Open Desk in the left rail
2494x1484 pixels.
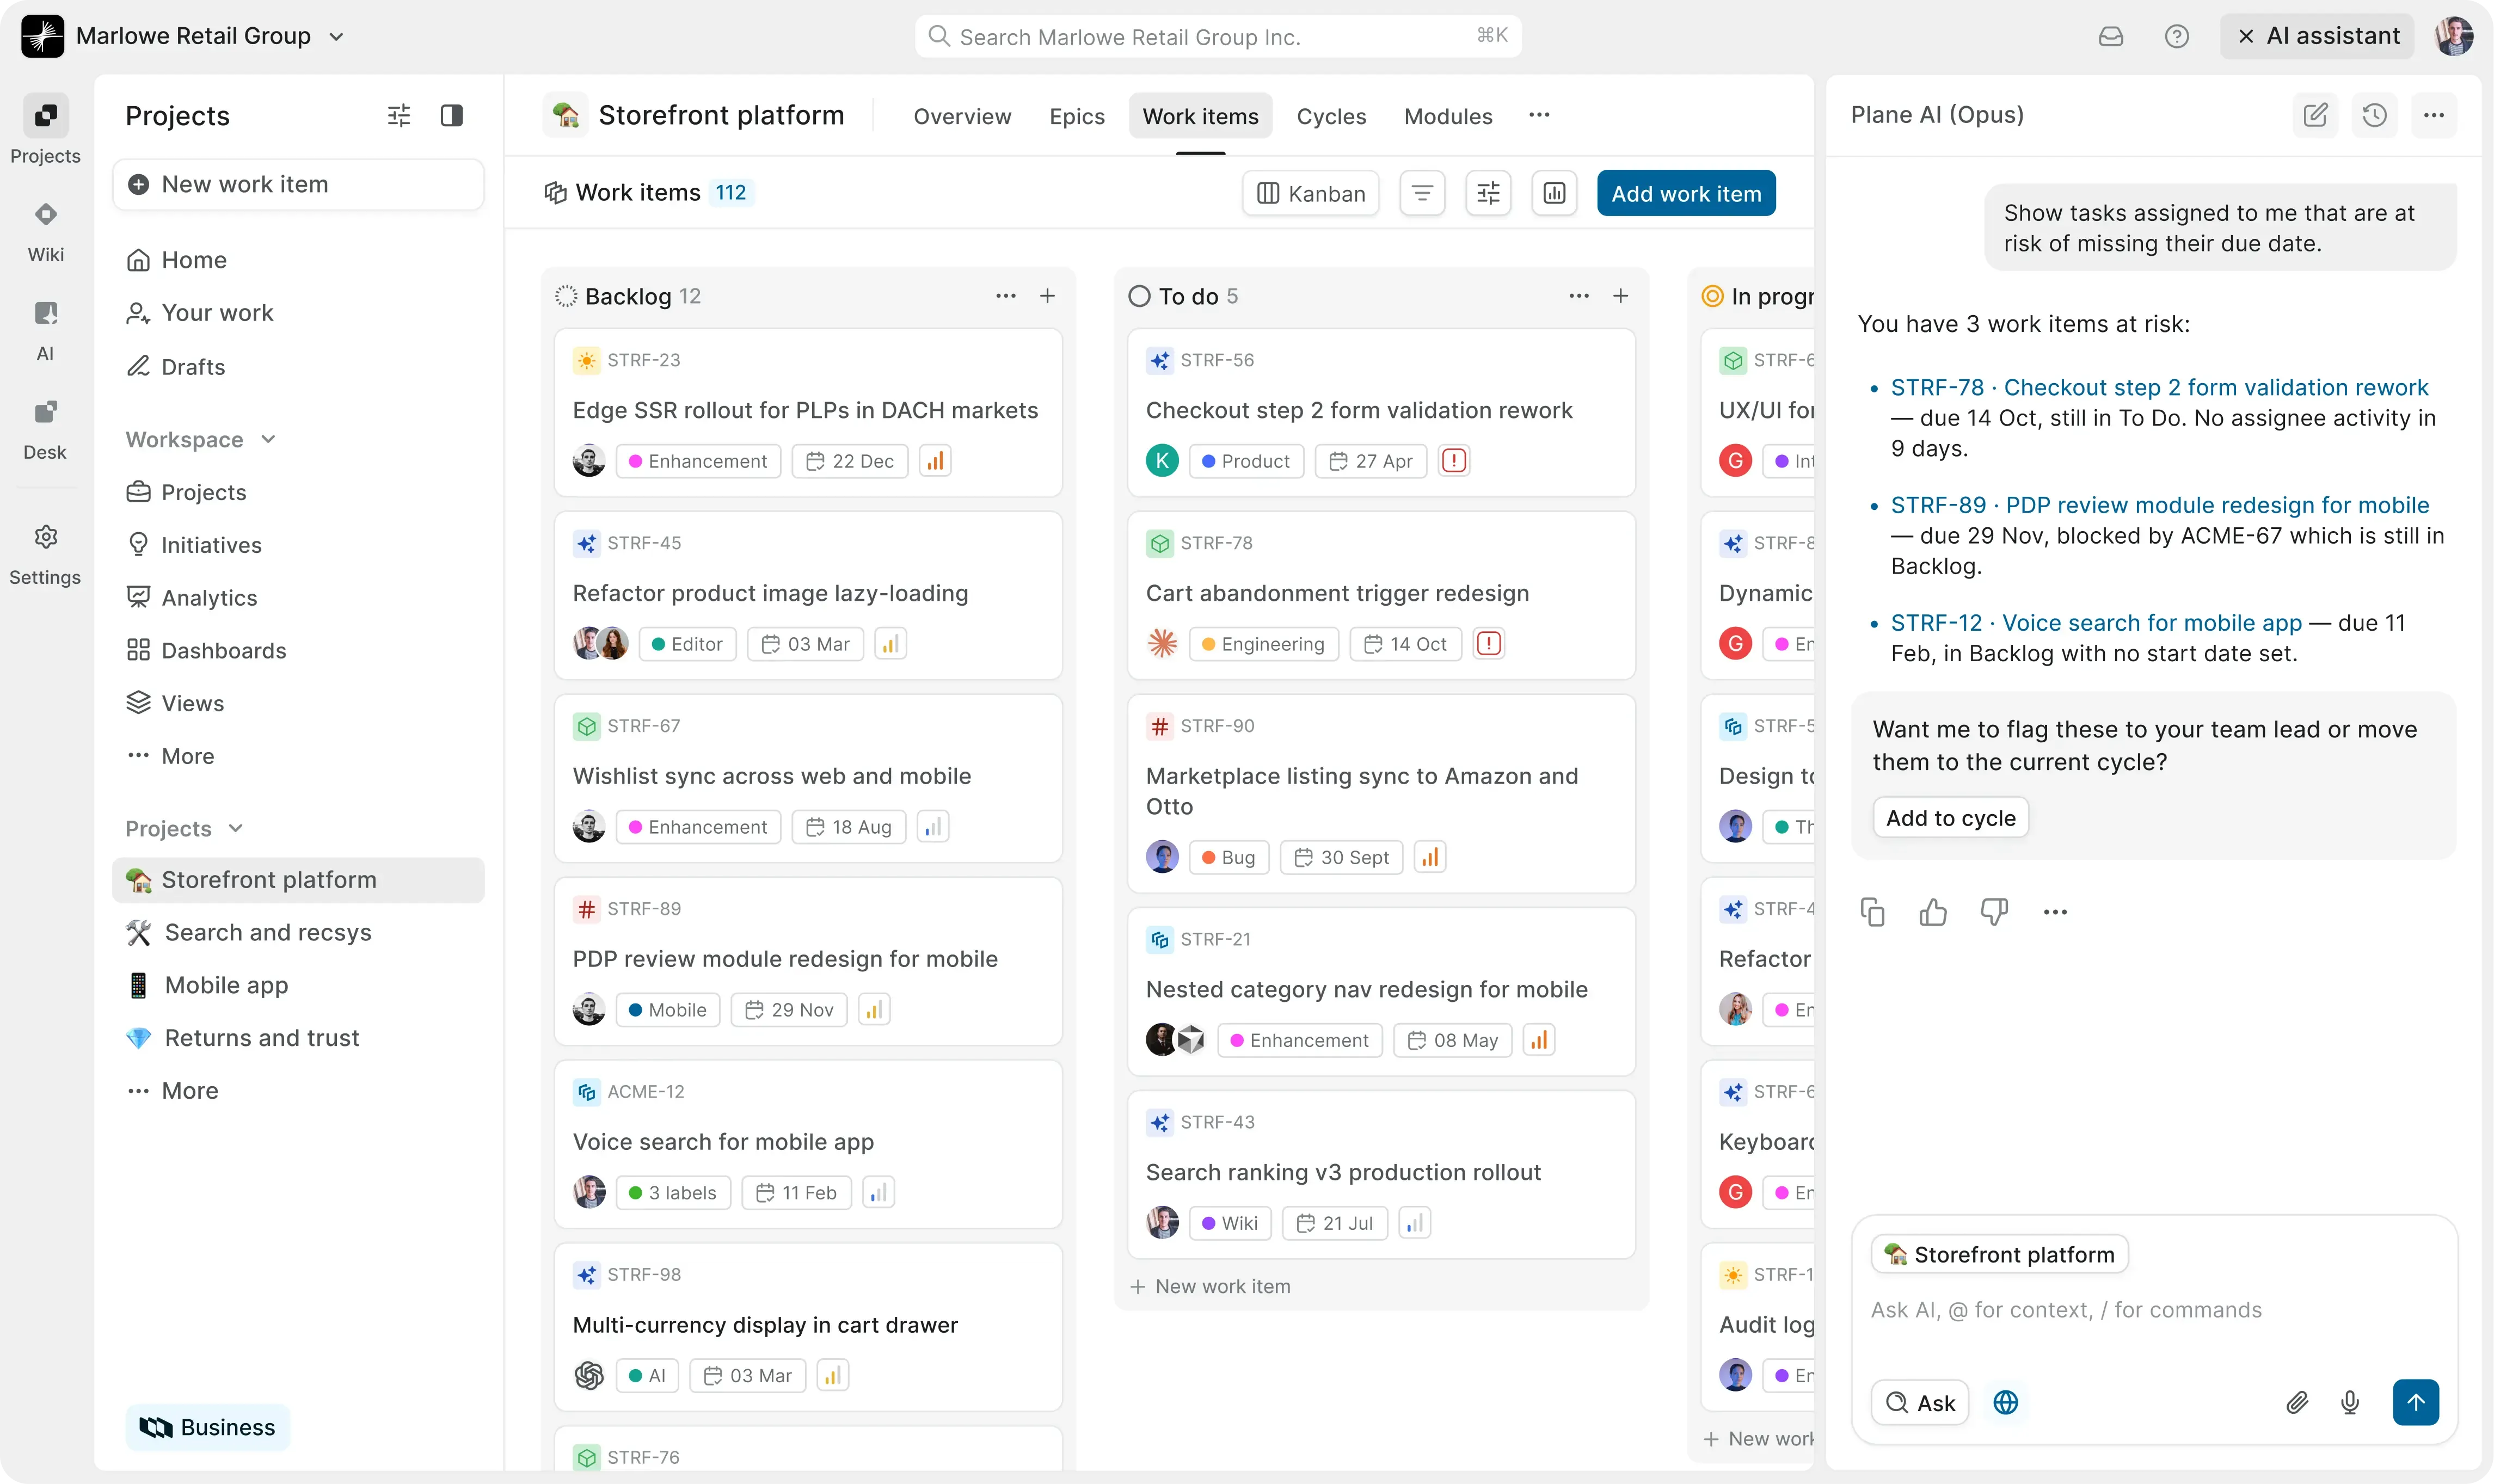pos(45,429)
